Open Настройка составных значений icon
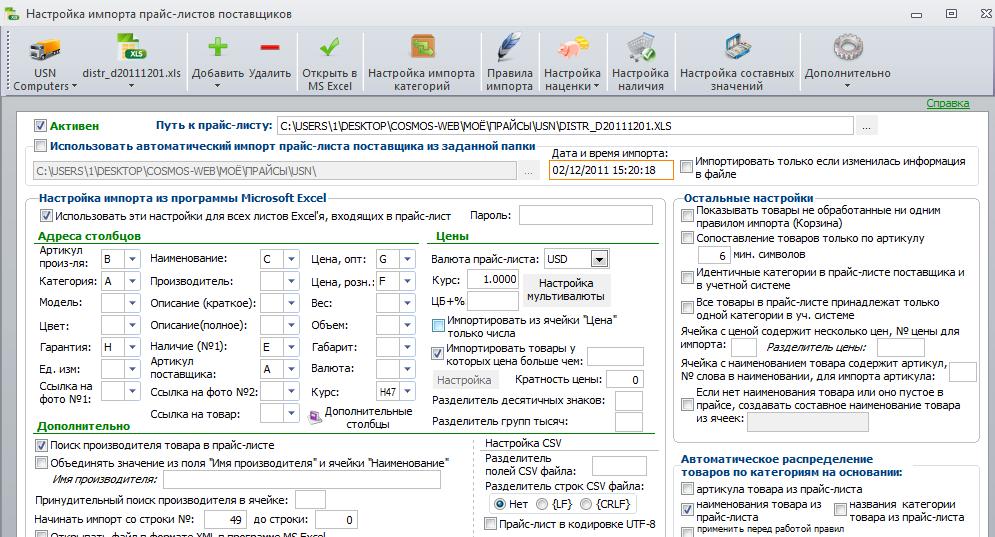995x537 pixels. (x=737, y=48)
